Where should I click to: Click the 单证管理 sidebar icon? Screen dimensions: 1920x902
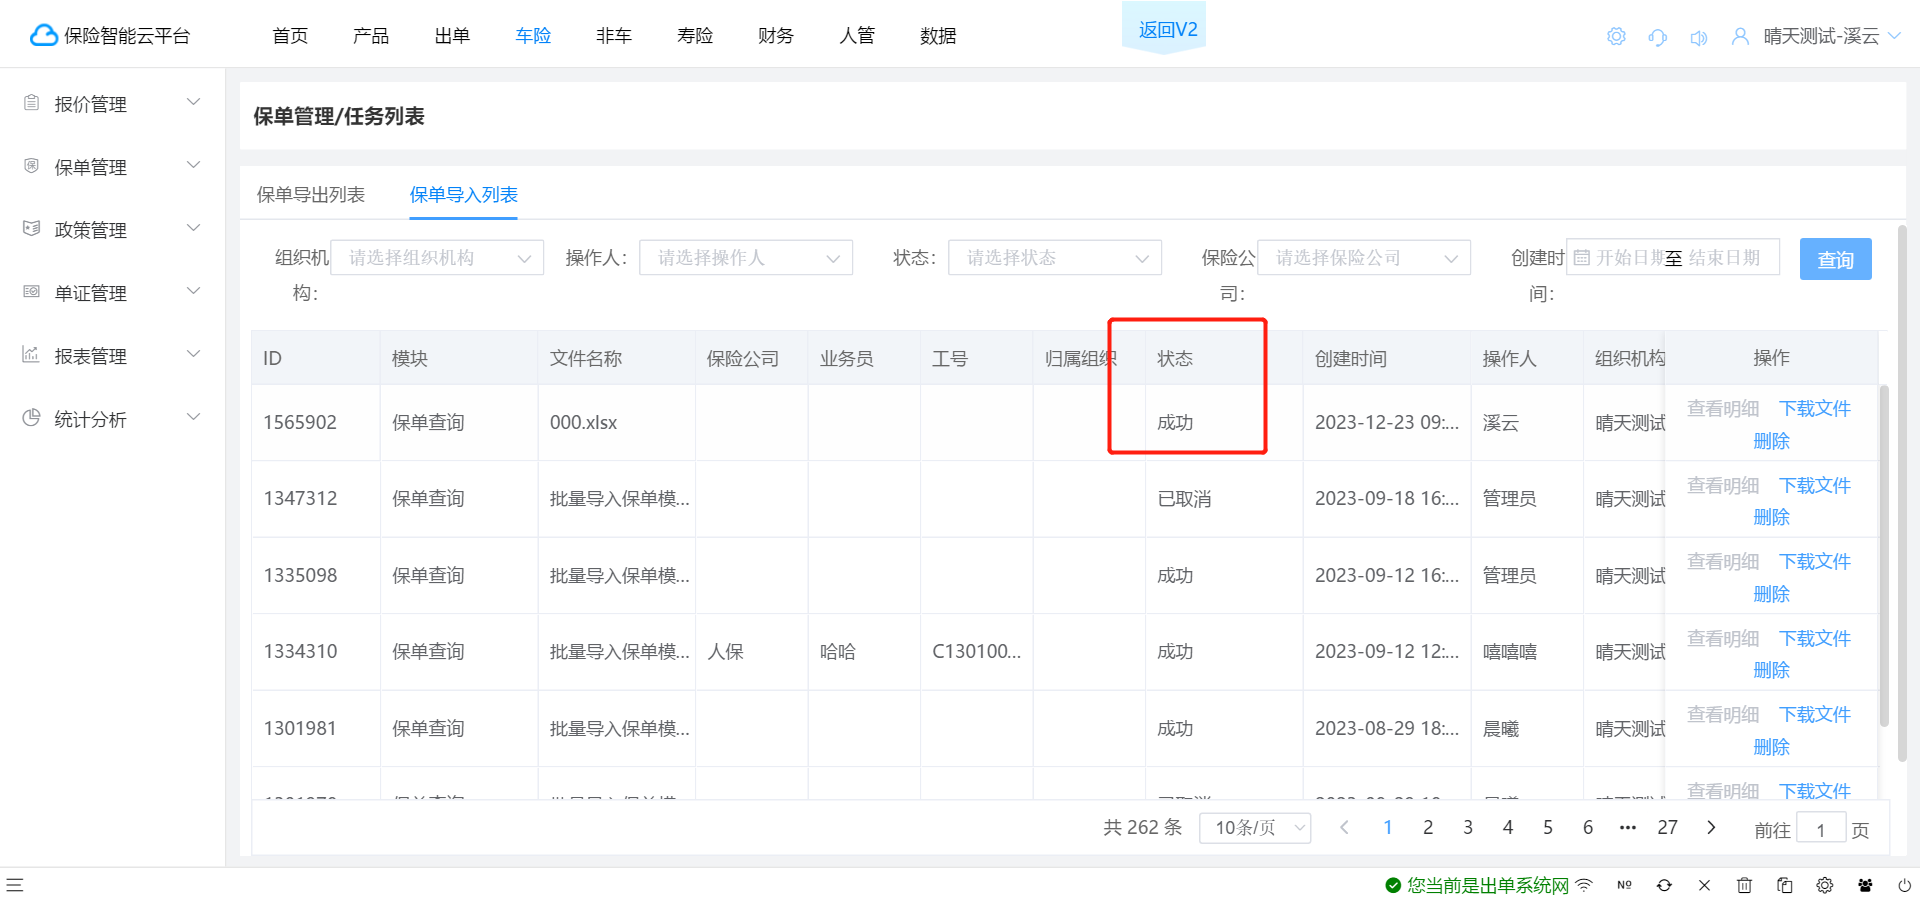[31, 292]
